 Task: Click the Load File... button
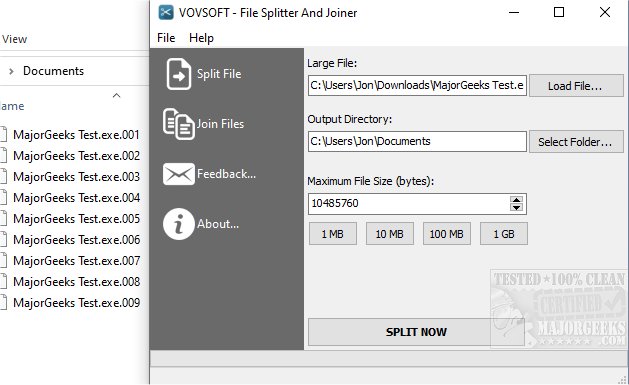tap(576, 85)
